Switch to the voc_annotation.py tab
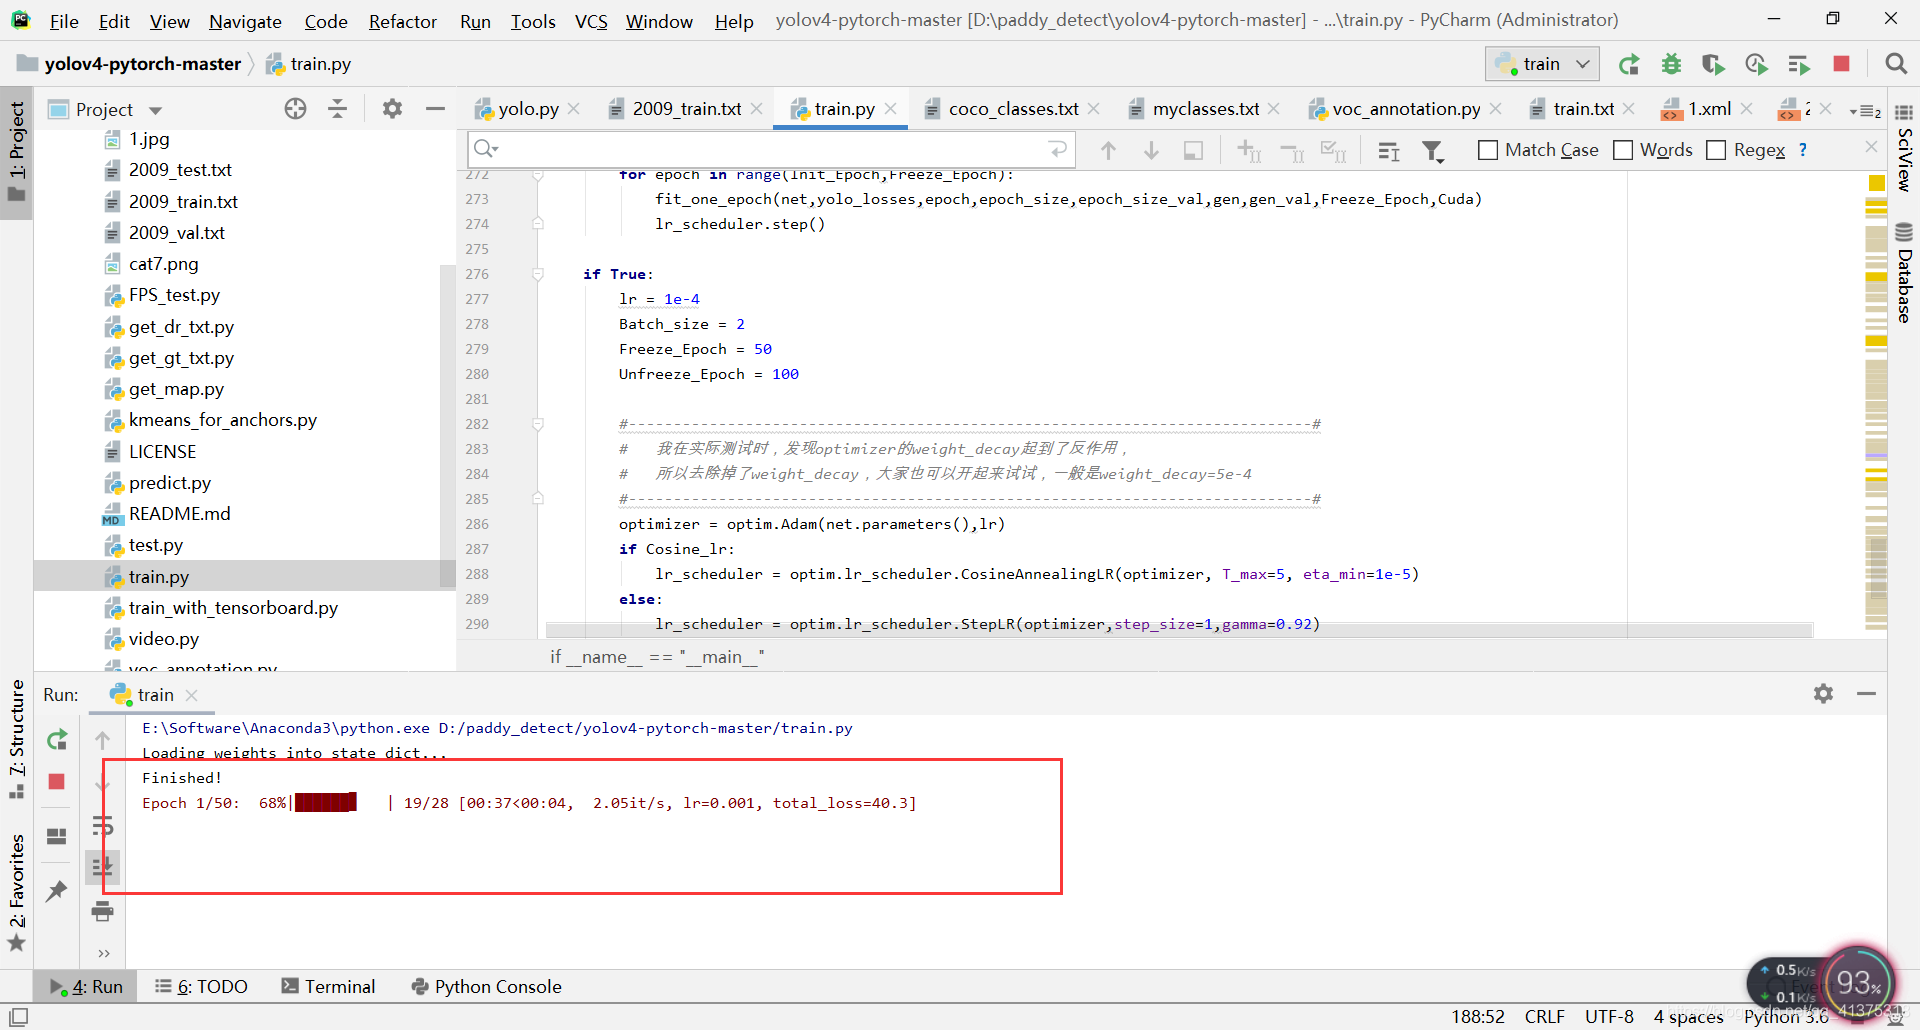 [x=1405, y=109]
